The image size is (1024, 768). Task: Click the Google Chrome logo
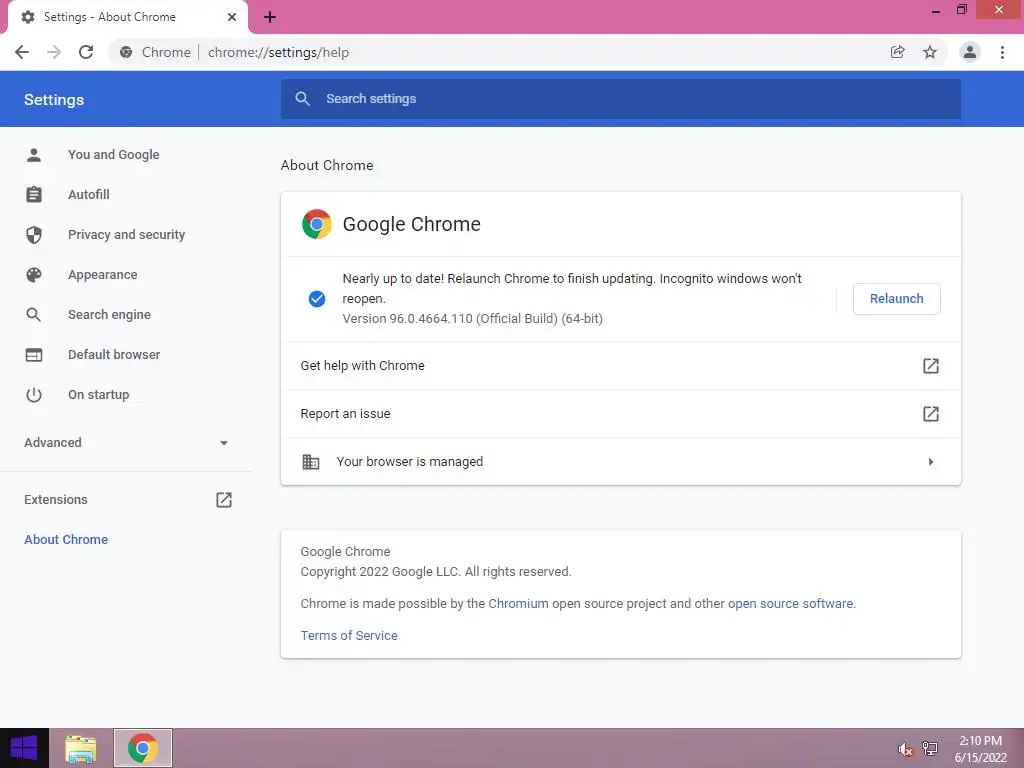click(317, 224)
